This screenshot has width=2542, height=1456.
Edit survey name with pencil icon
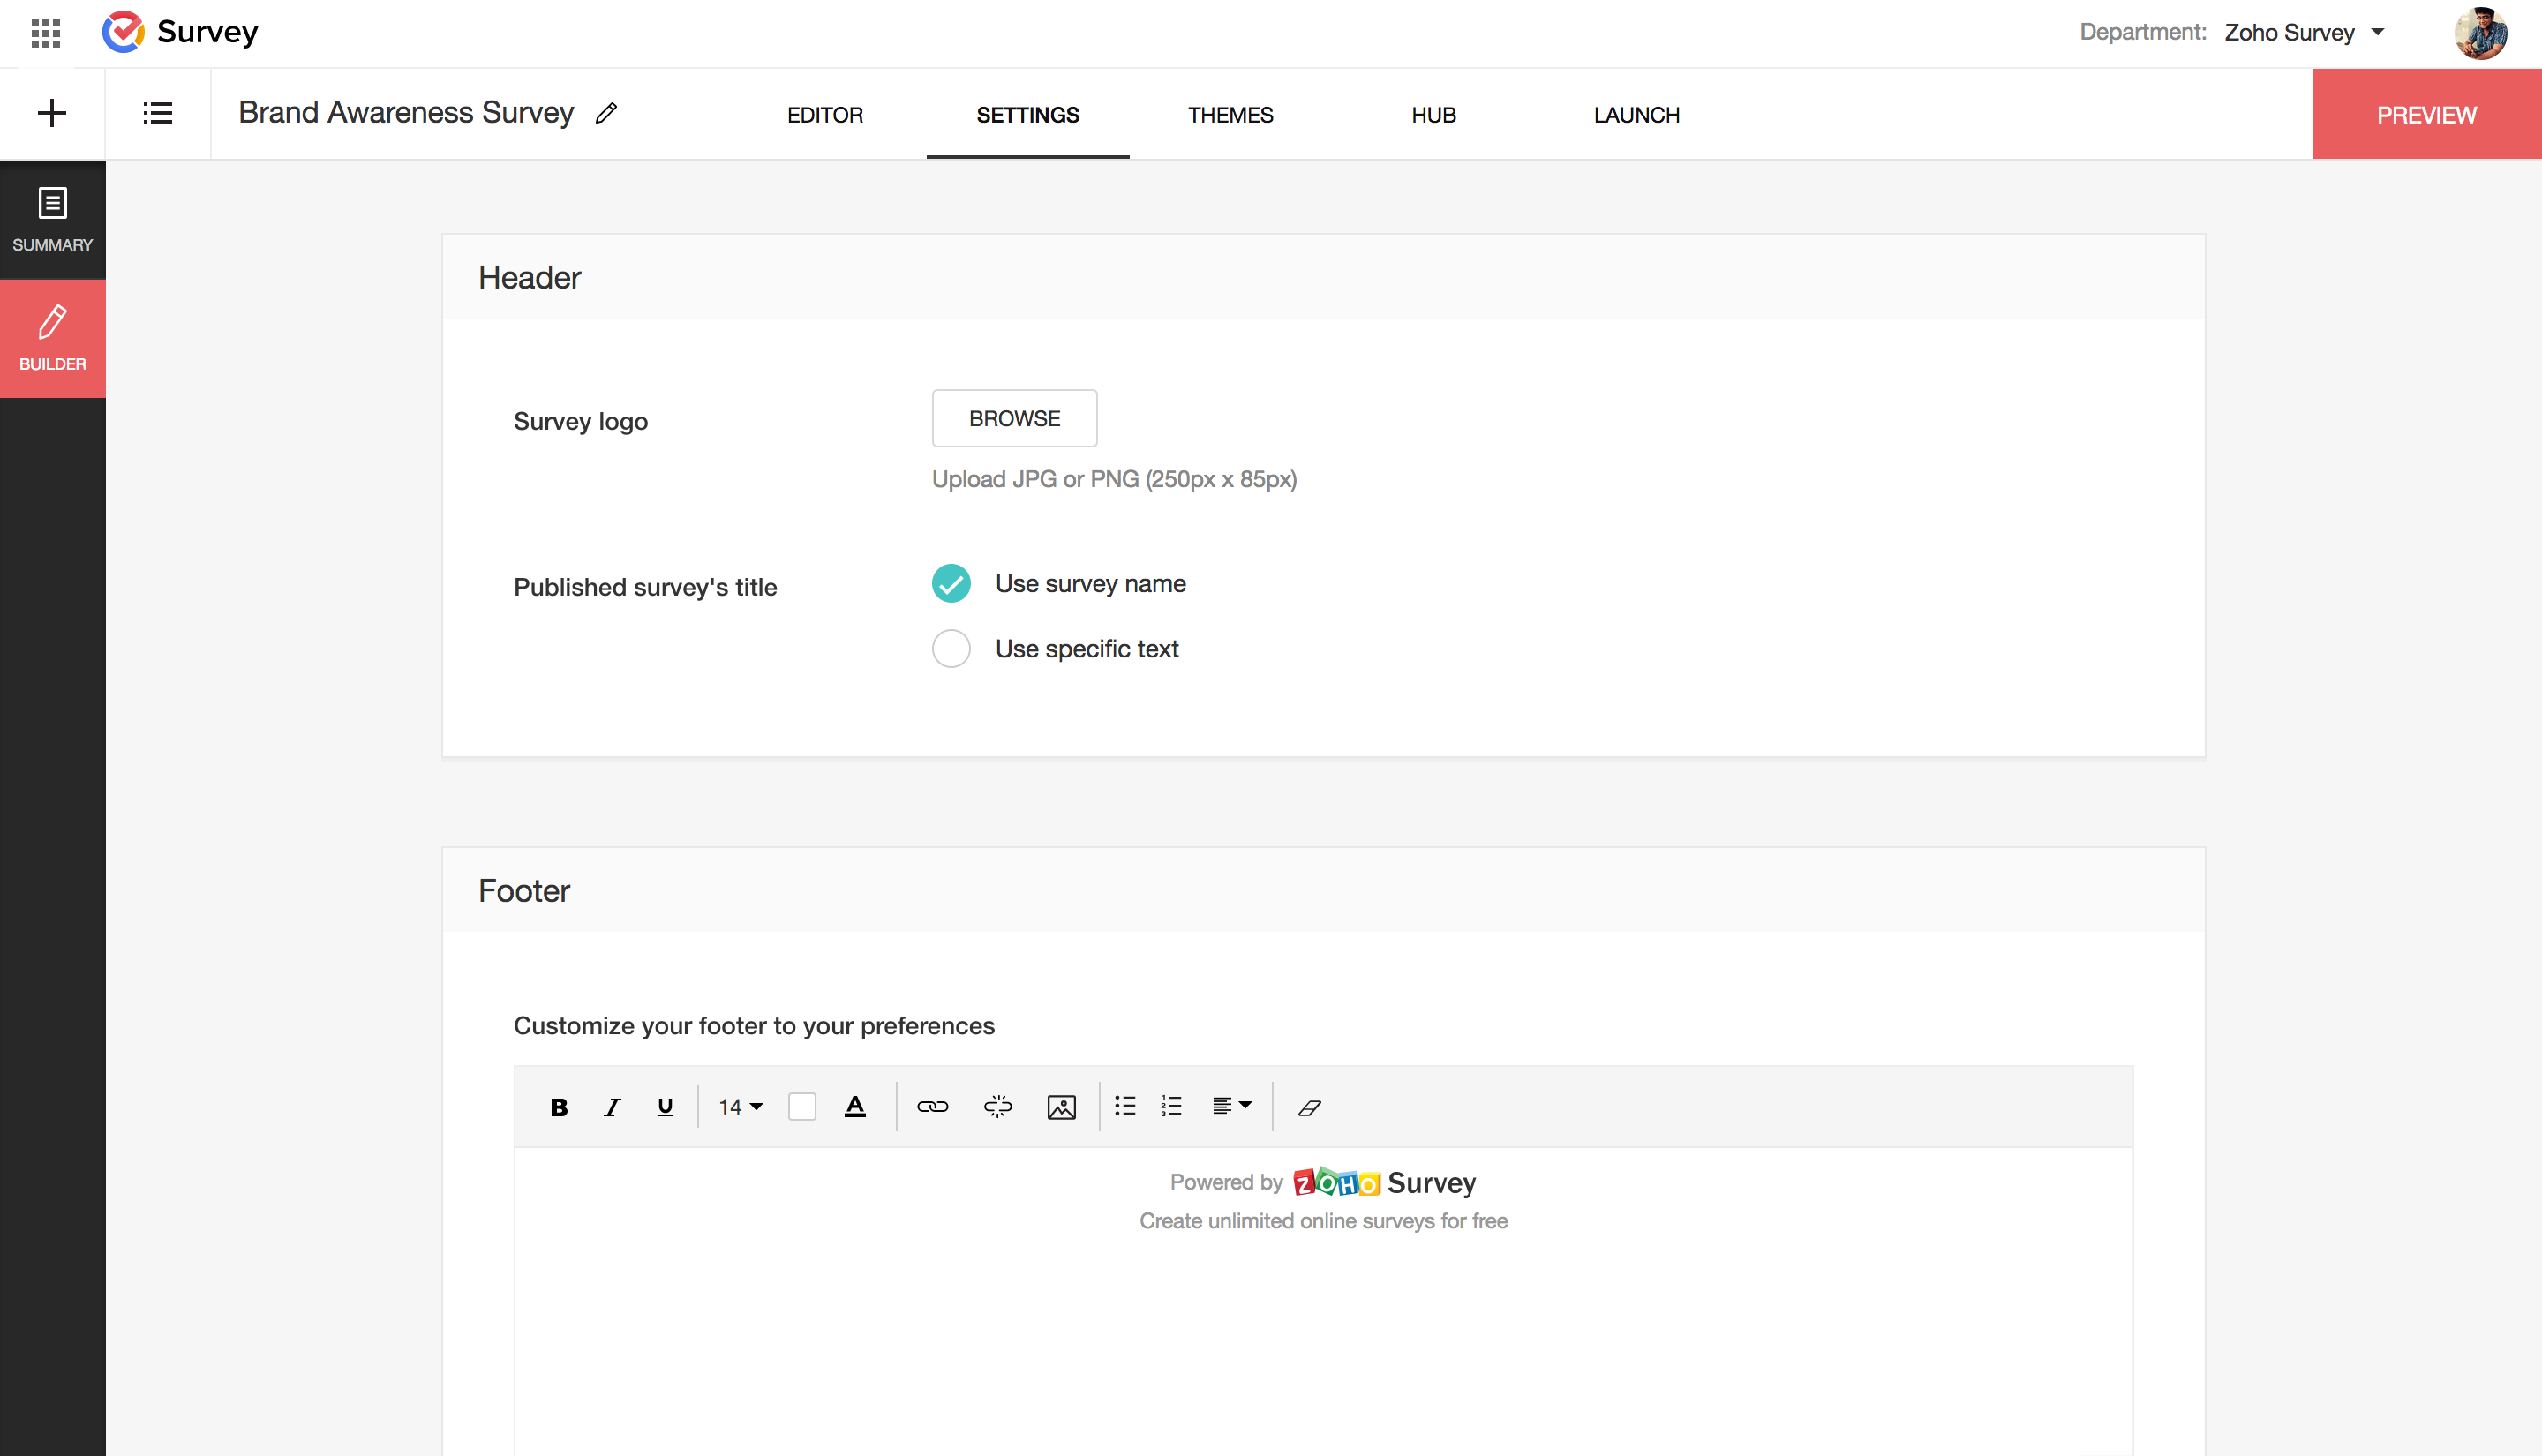point(606,113)
